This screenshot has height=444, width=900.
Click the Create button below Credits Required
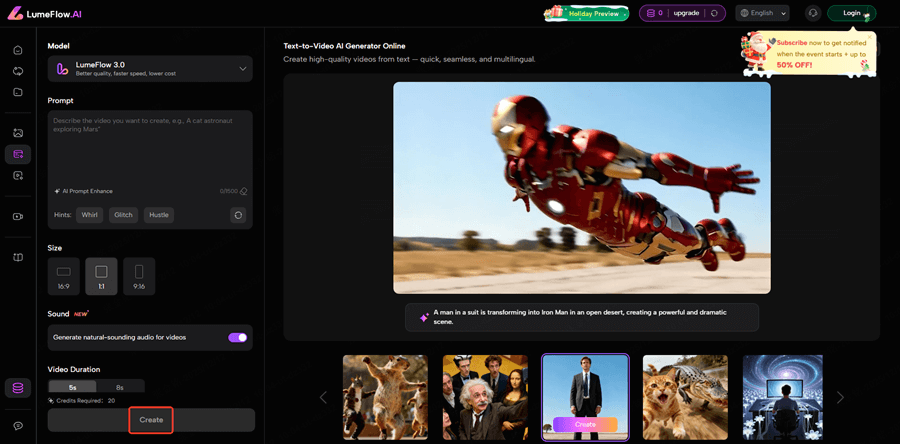click(151, 420)
